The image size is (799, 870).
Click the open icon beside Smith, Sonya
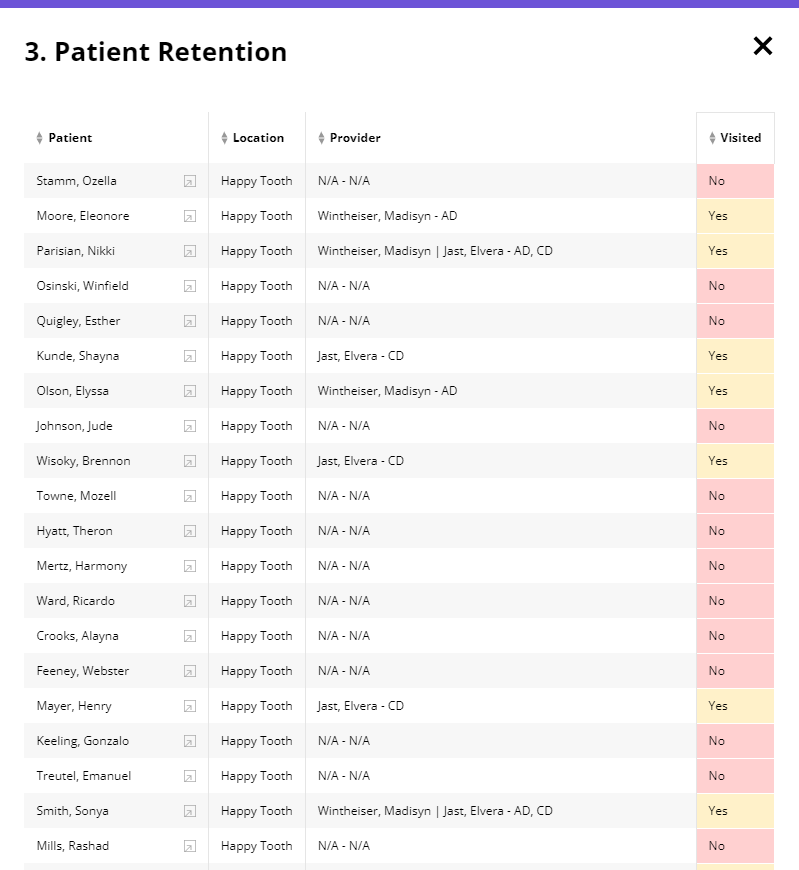click(190, 811)
